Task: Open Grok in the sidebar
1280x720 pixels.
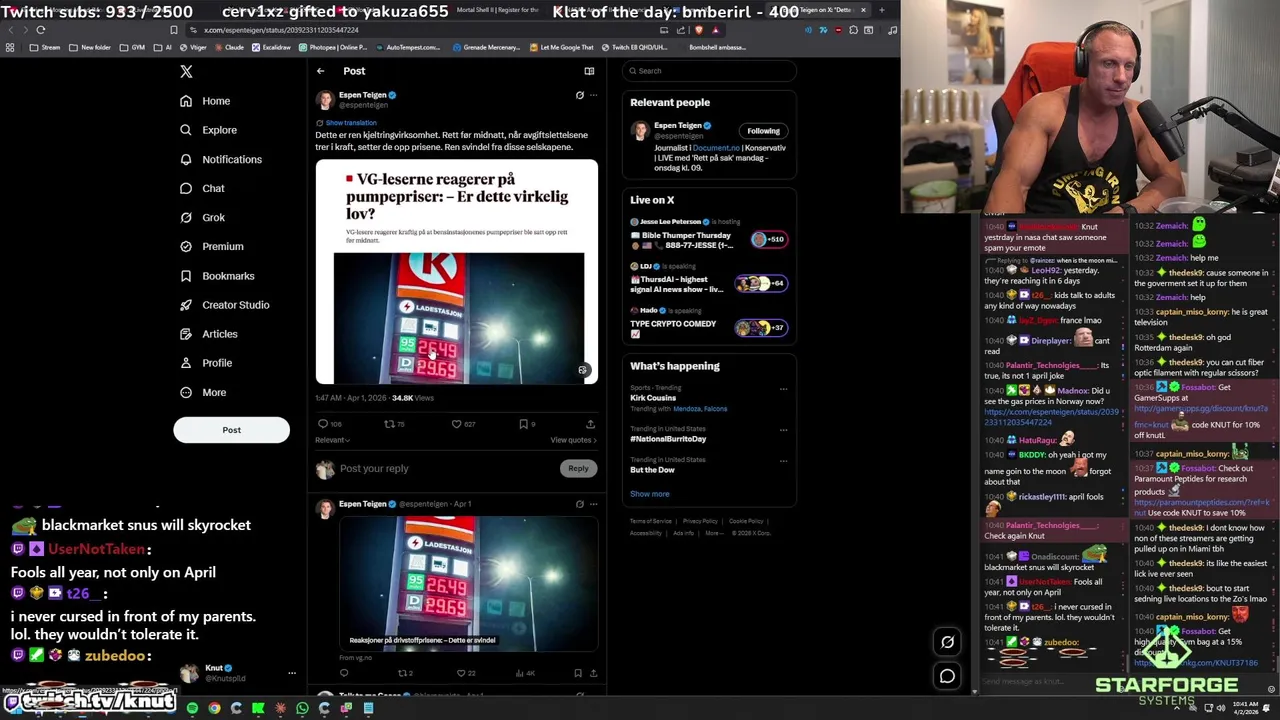Action: coord(202,217)
